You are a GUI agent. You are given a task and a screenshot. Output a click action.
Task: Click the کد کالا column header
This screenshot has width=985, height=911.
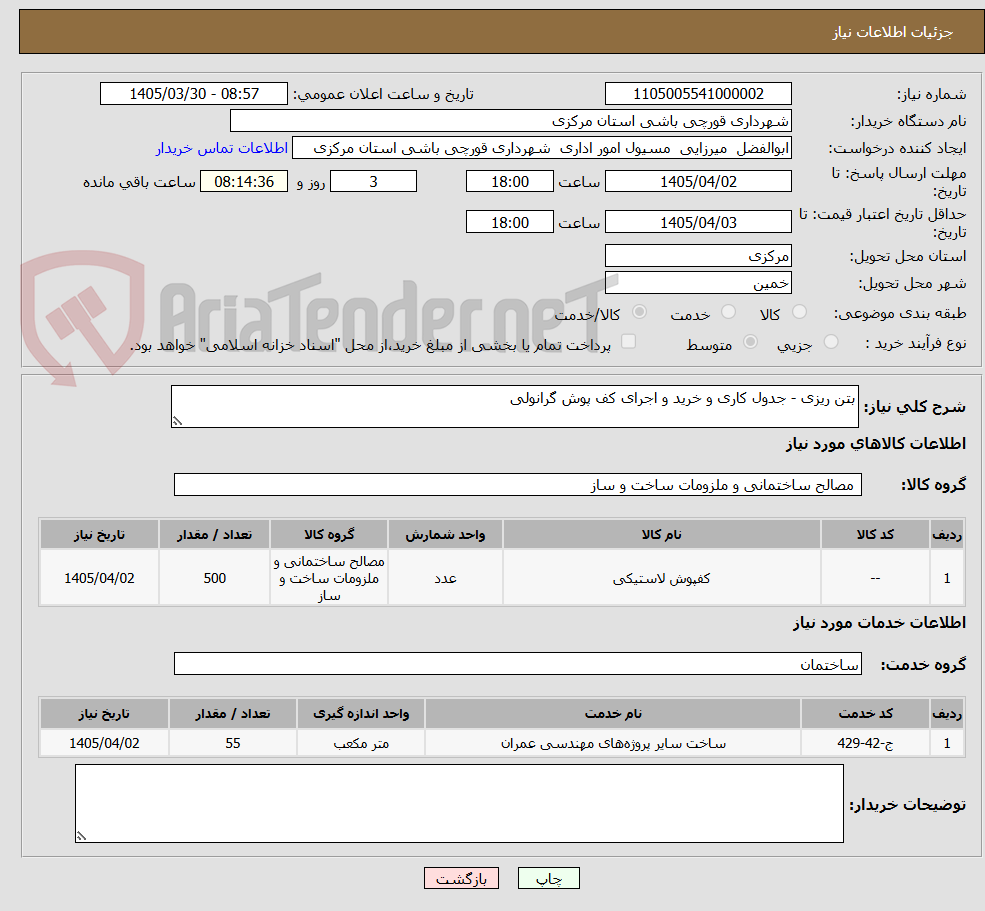click(x=875, y=534)
